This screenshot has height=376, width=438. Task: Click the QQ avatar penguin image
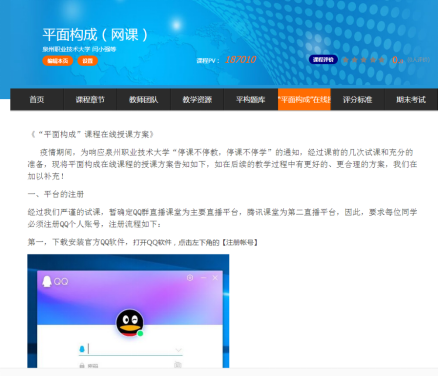coord(130,322)
